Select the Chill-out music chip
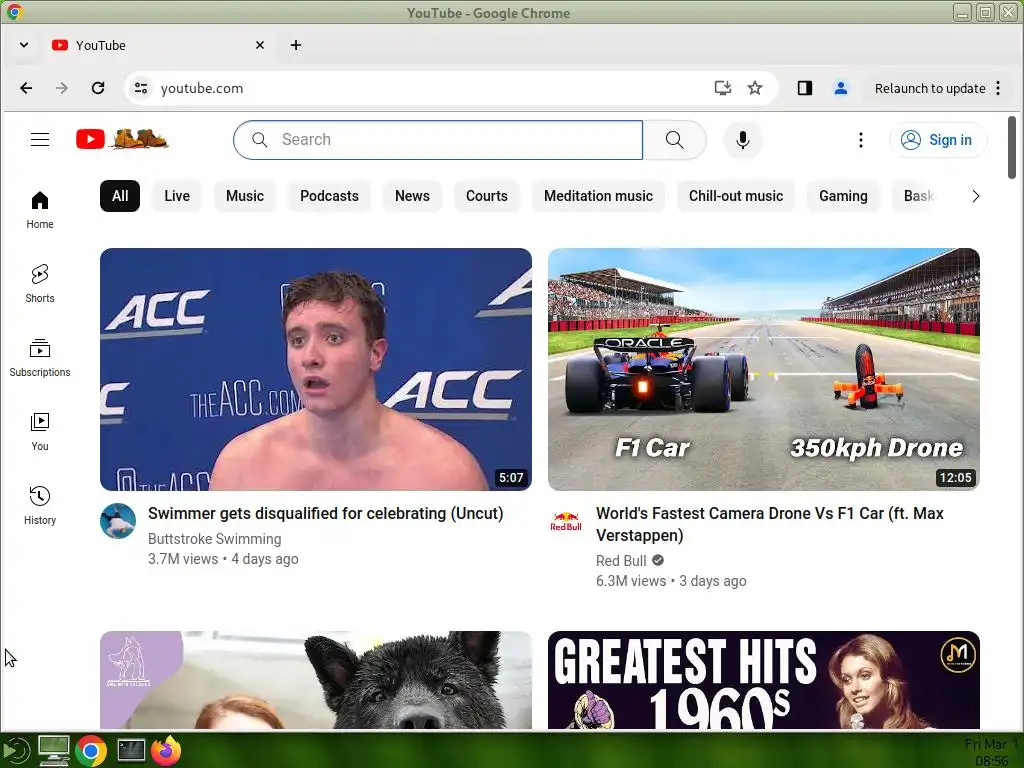Screen dimensions: 1024x768 736,196
